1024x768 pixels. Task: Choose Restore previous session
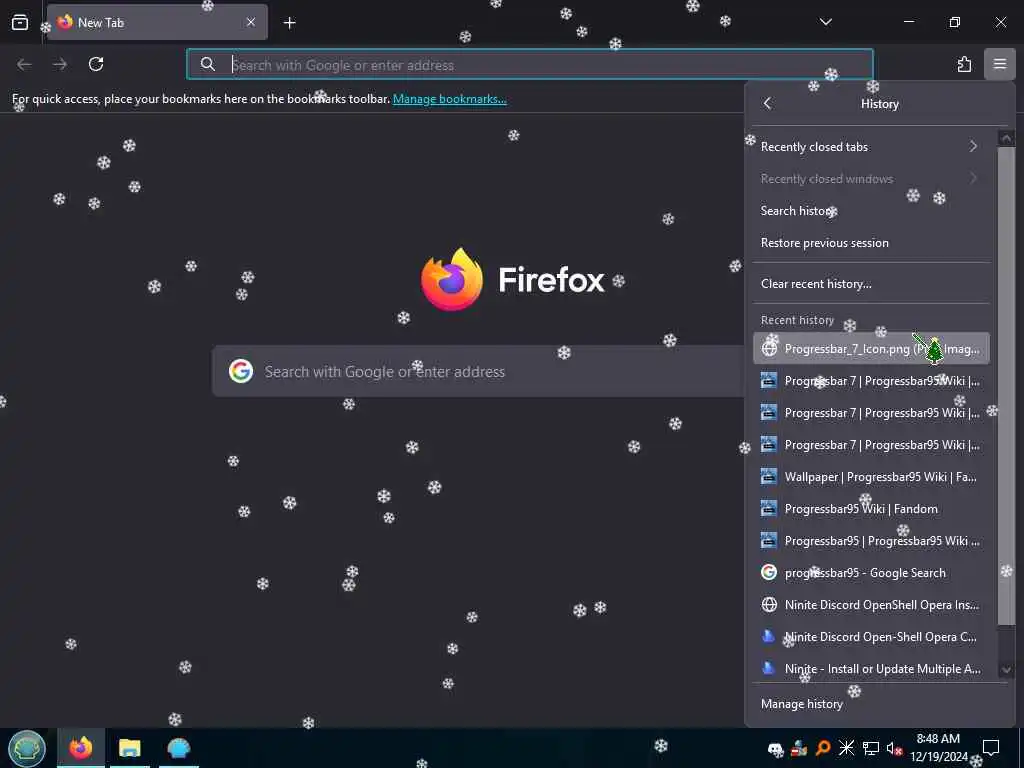[x=871, y=242]
